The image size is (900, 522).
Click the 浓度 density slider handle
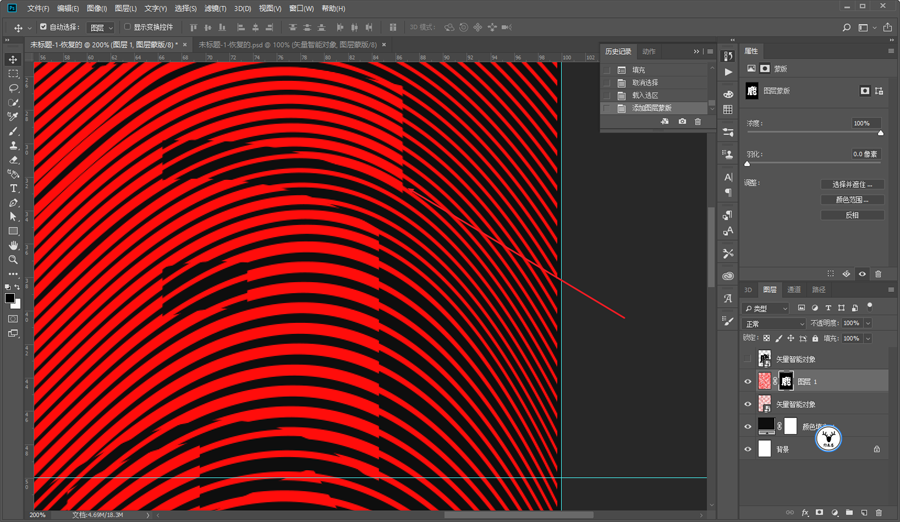(x=880, y=133)
